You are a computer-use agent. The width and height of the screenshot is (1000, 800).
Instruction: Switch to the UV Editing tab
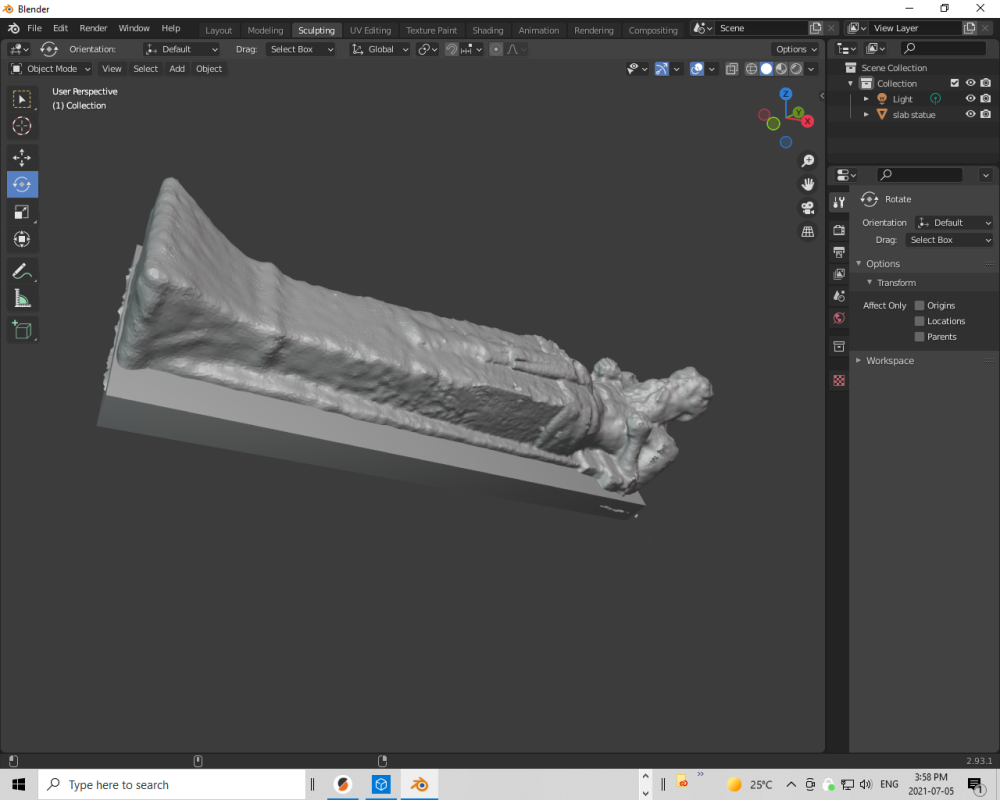pyautogui.click(x=370, y=30)
